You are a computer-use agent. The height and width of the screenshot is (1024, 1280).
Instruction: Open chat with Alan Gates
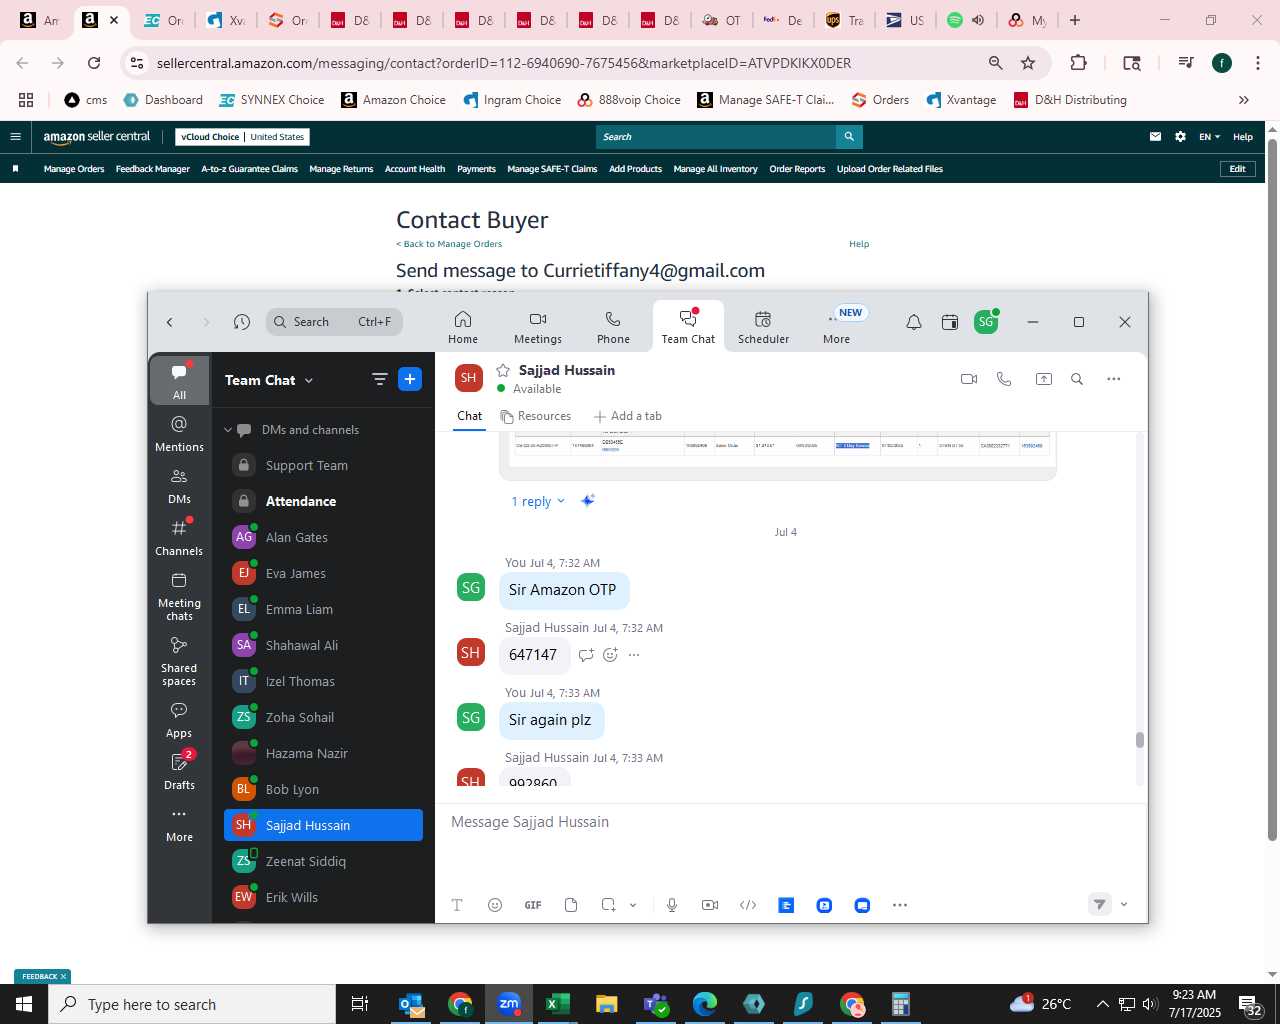[323, 537]
